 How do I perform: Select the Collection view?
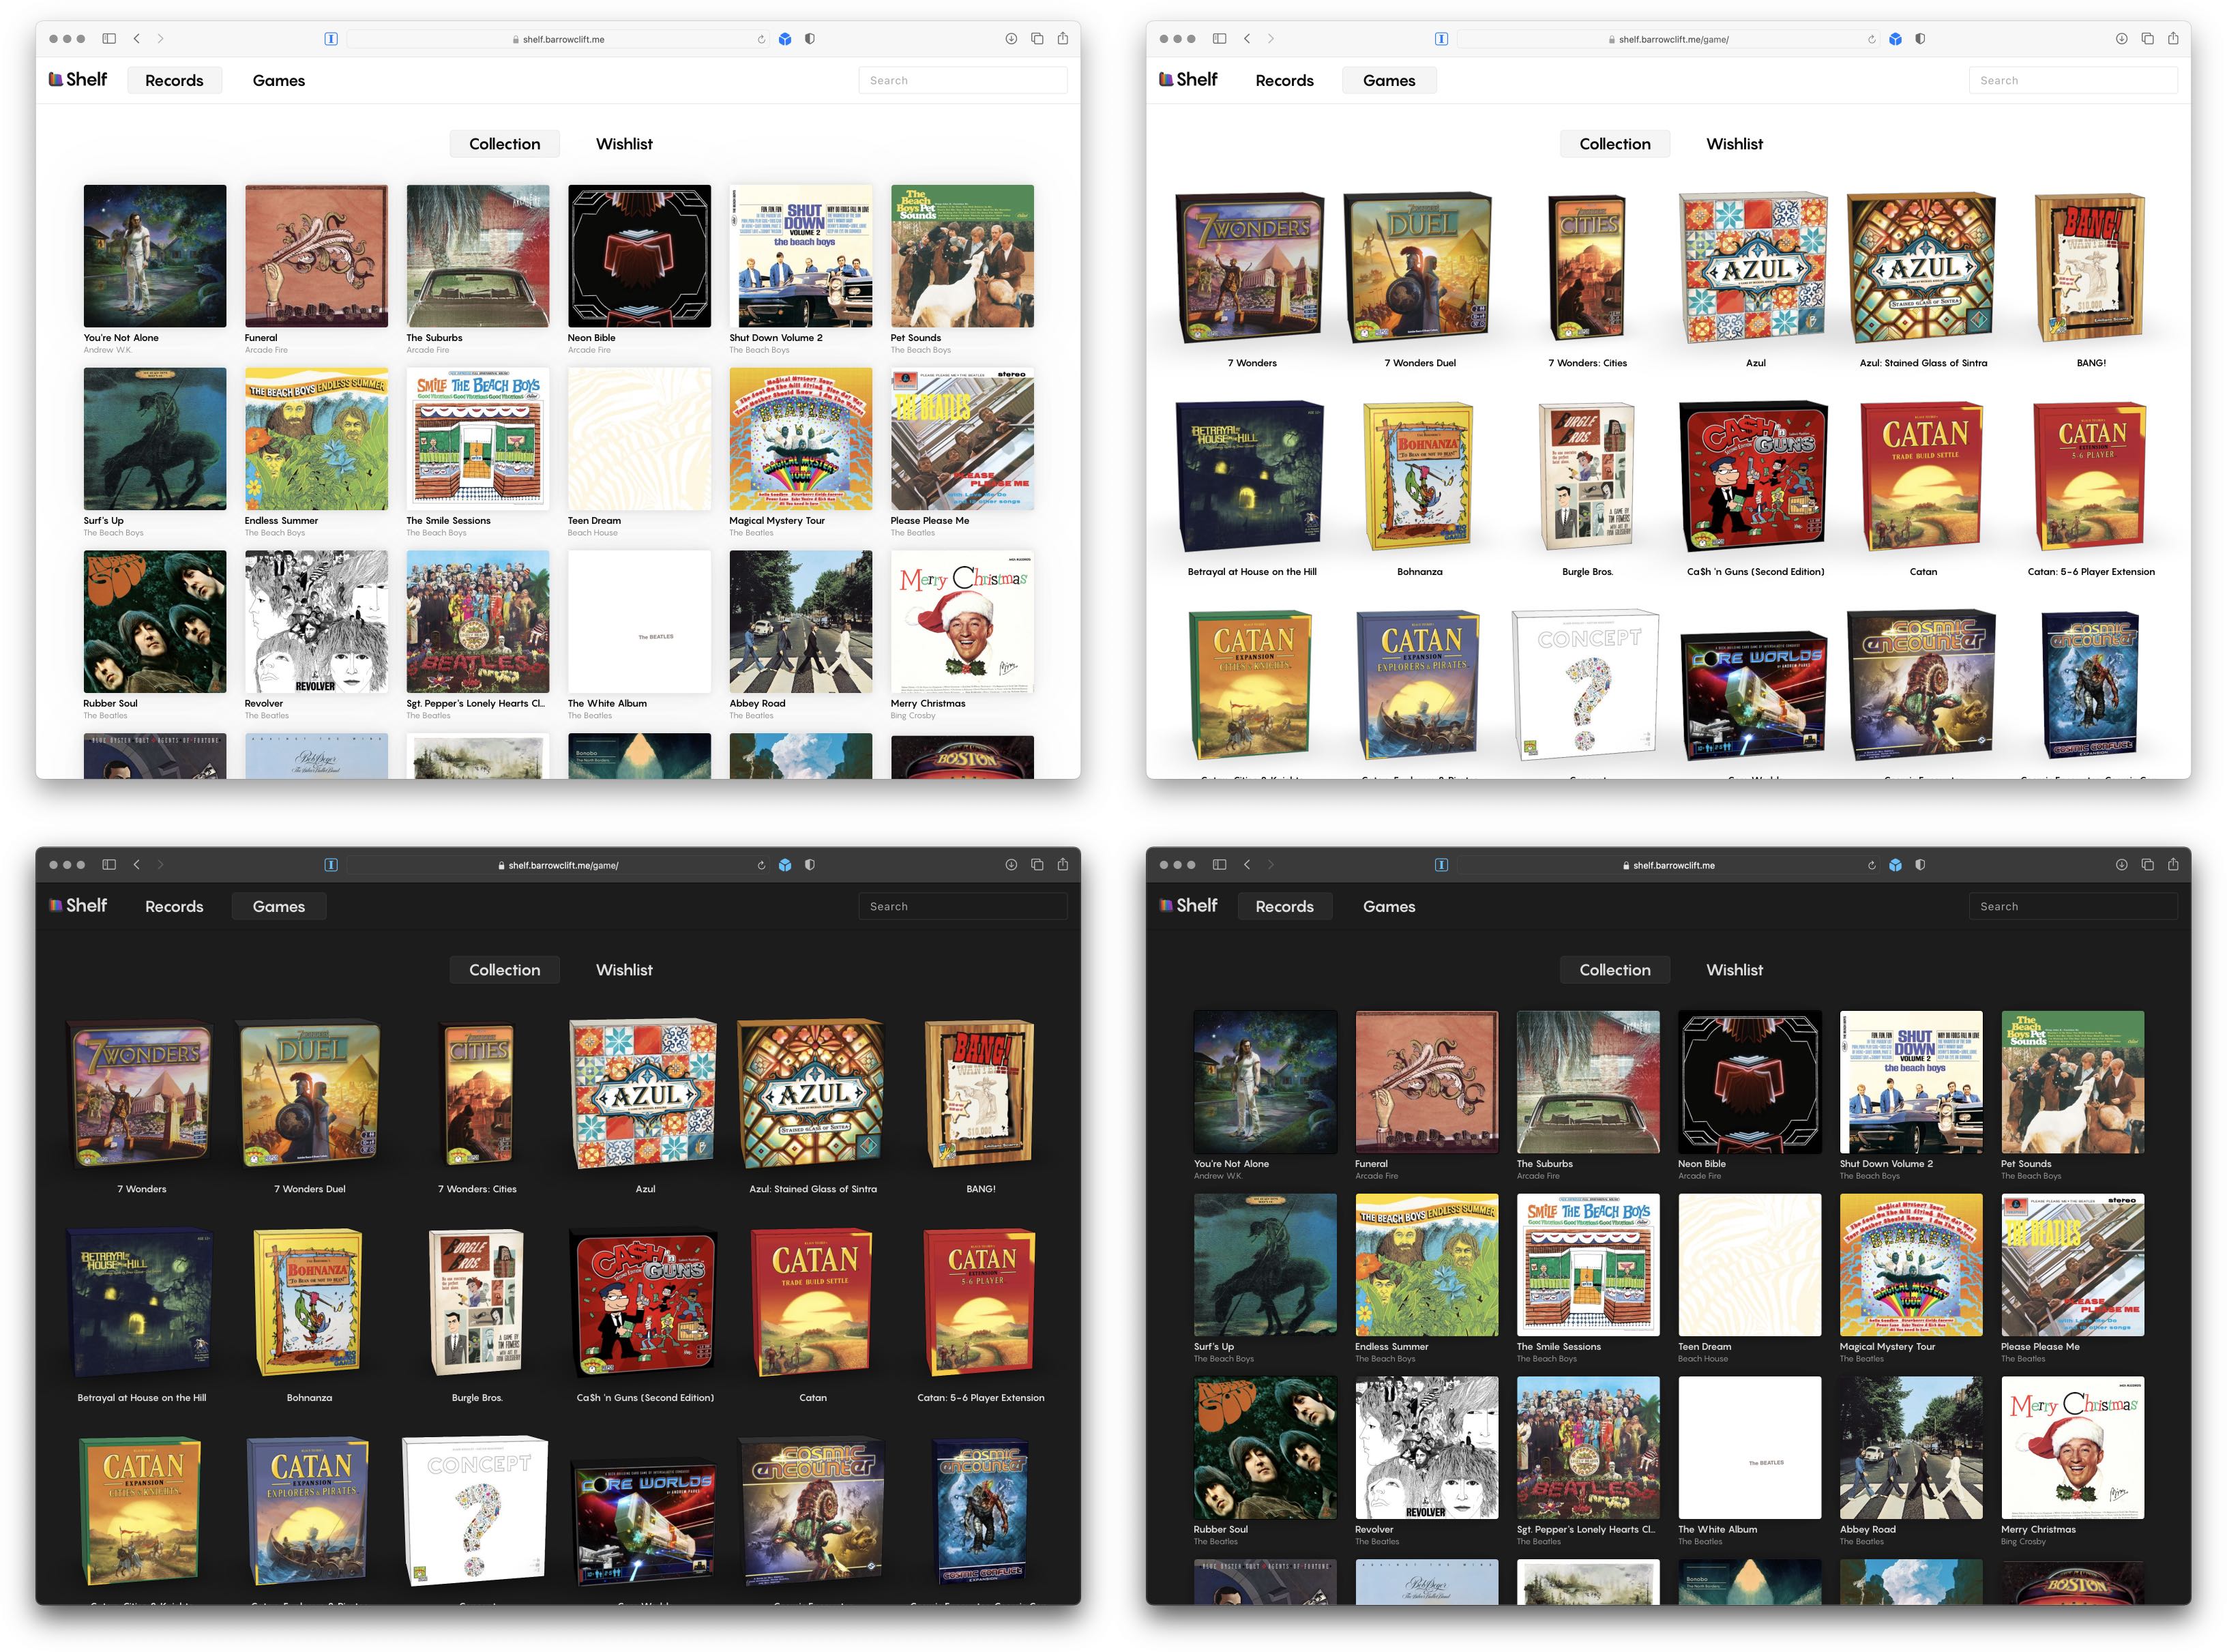click(x=504, y=143)
